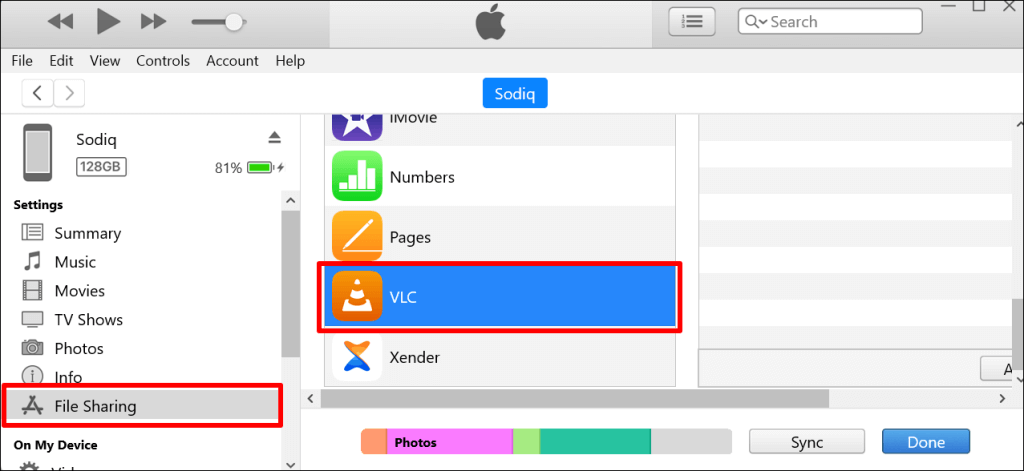1024x471 pixels.
Task: Open Music settings in the sidebar
Action: click(x=75, y=262)
